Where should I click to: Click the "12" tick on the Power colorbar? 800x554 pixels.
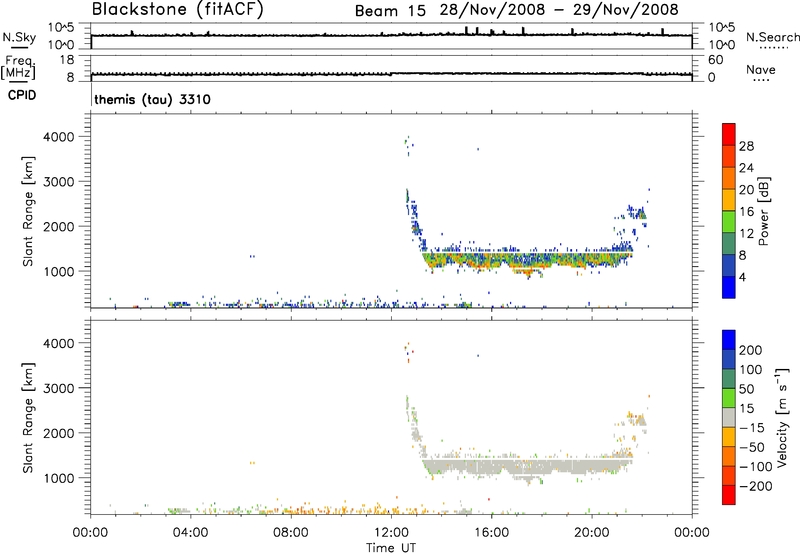click(746, 233)
